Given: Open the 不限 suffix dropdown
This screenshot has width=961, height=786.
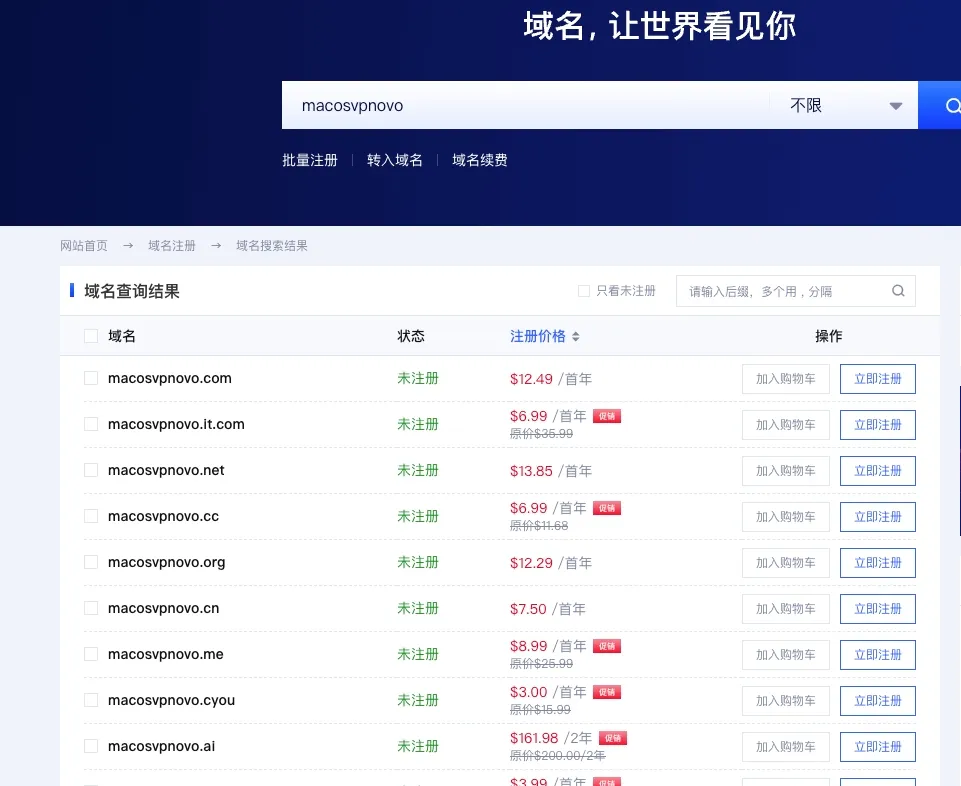Looking at the screenshot, I should [843, 105].
